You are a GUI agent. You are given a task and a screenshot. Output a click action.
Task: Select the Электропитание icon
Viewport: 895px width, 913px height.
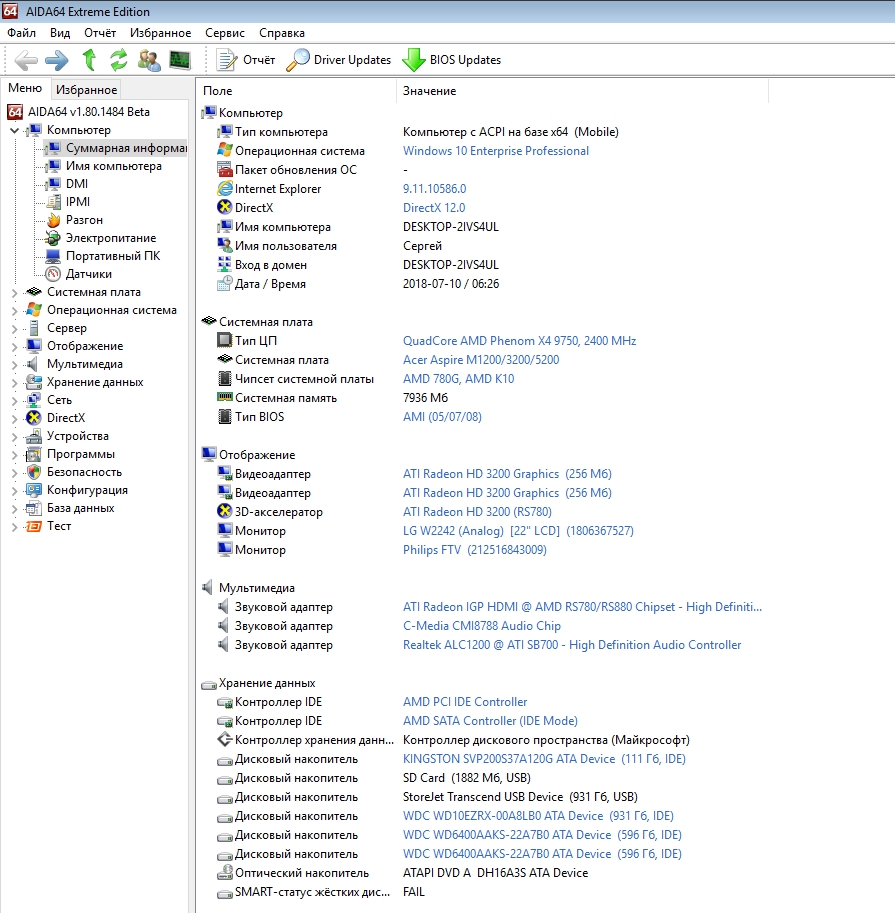(x=54, y=238)
